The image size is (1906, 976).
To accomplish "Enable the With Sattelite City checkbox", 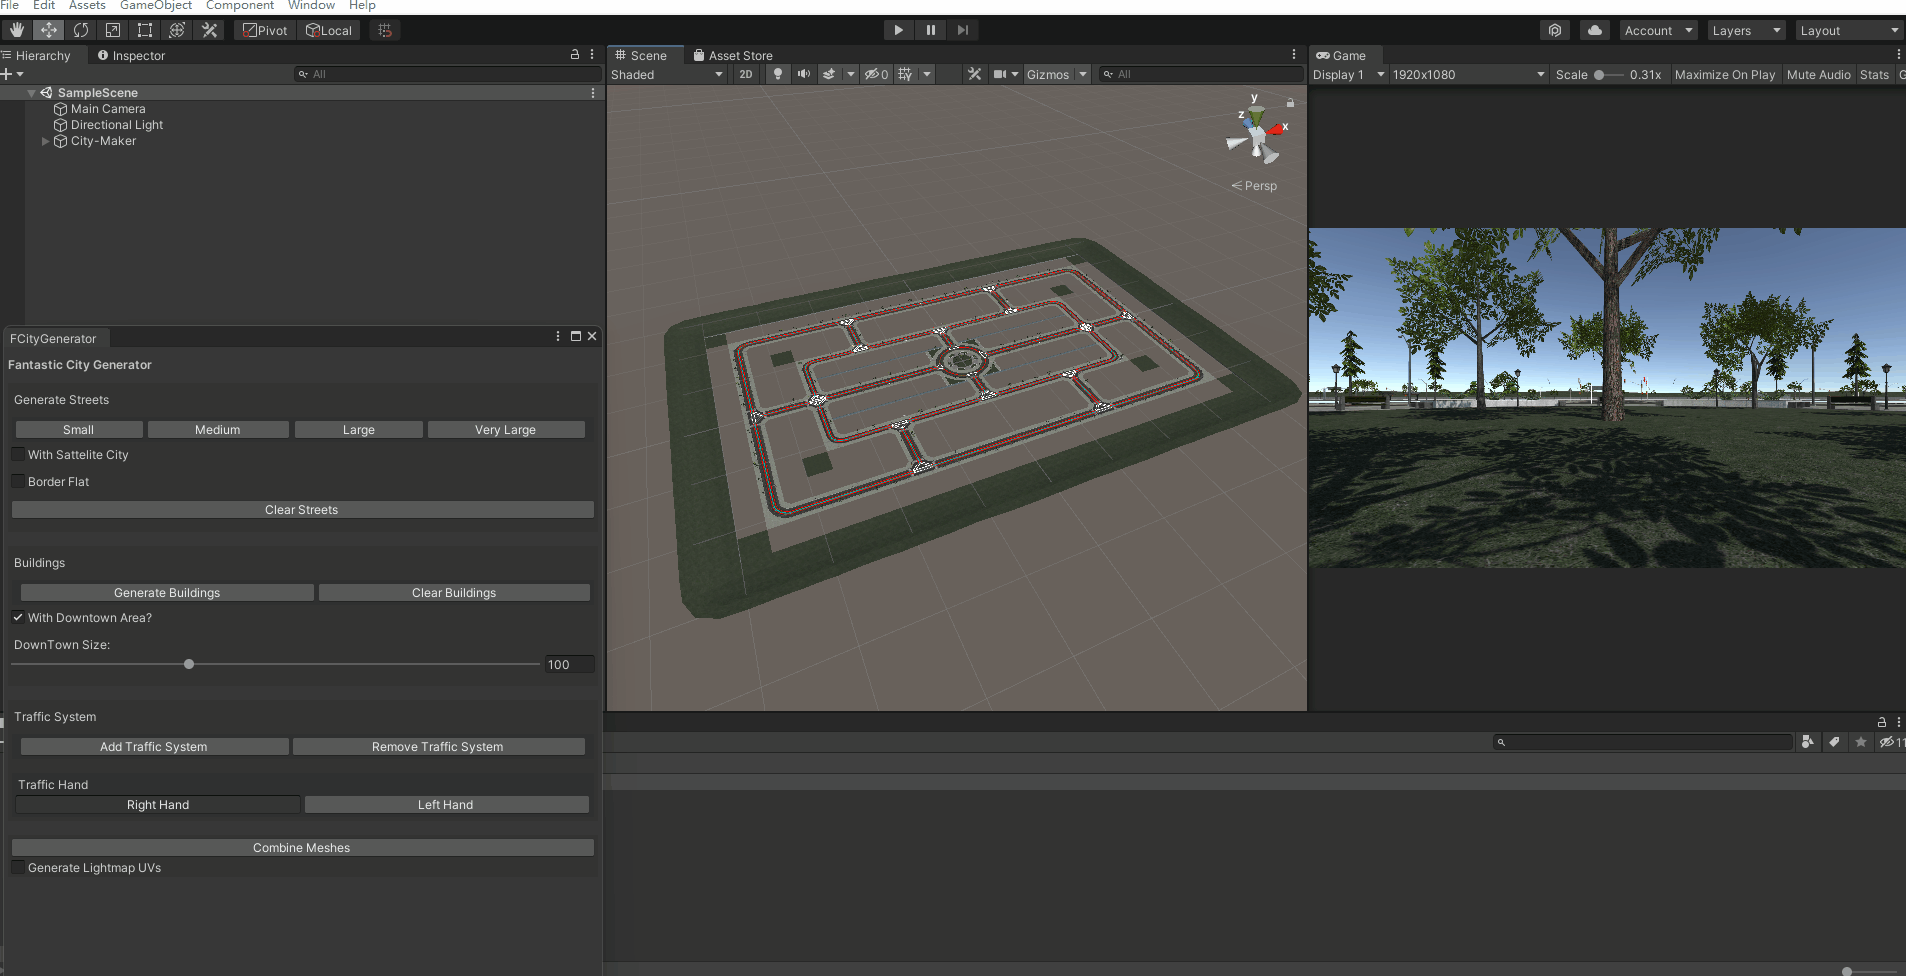I will coord(18,454).
